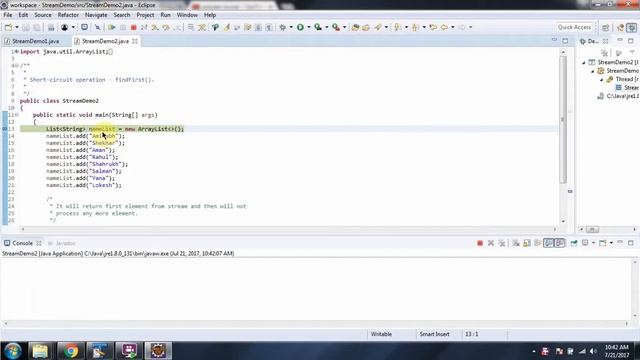Screen dimensions: 640x360
Task: Click Remove All Terminated Launches in Console
Action: click(x=502, y=243)
